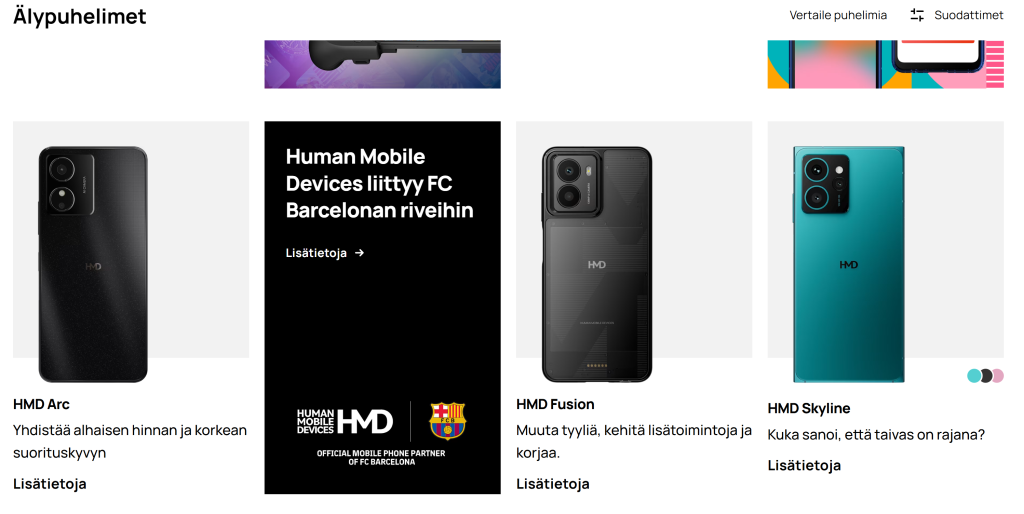Click the HMD Skyline product title
The width and height of the screenshot is (1024, 514).
808,408
